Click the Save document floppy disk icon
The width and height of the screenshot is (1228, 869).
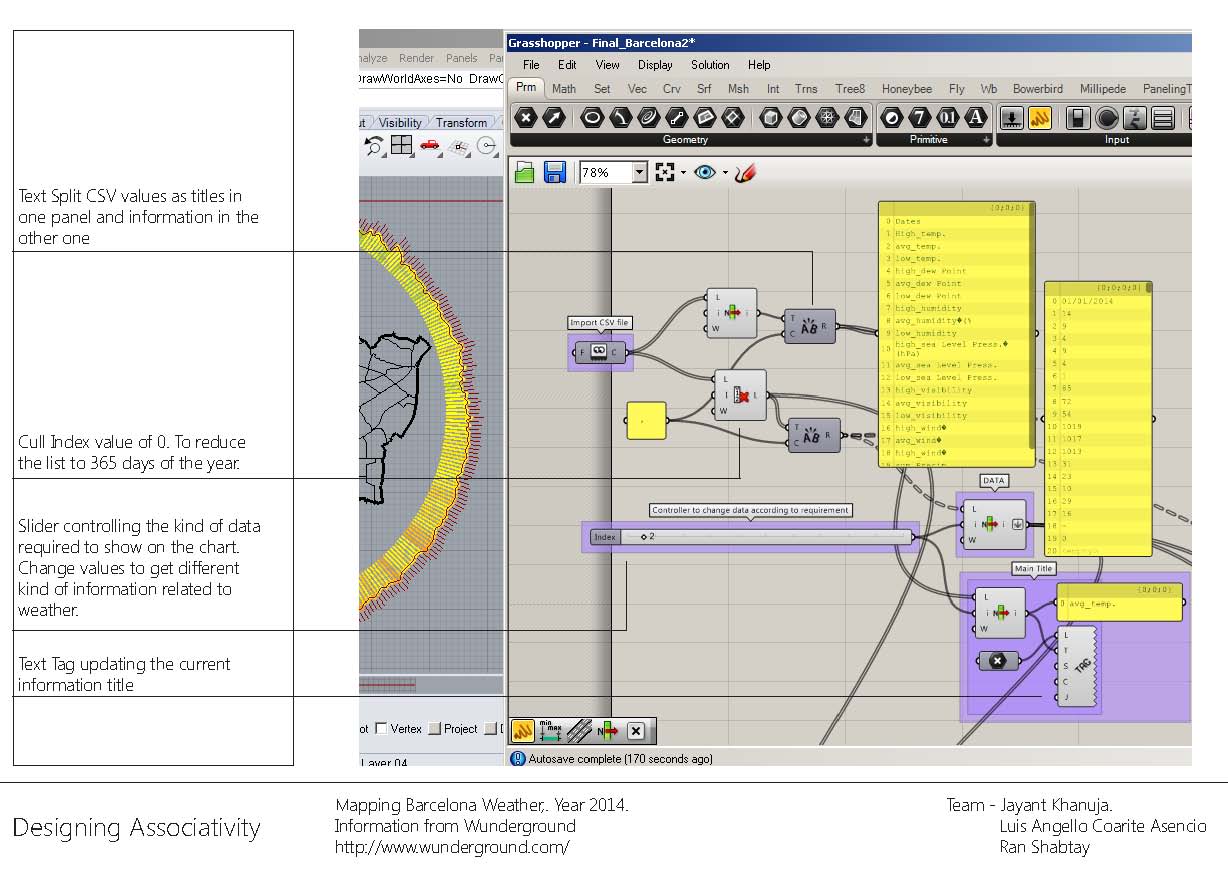click(x=555, y=173)
